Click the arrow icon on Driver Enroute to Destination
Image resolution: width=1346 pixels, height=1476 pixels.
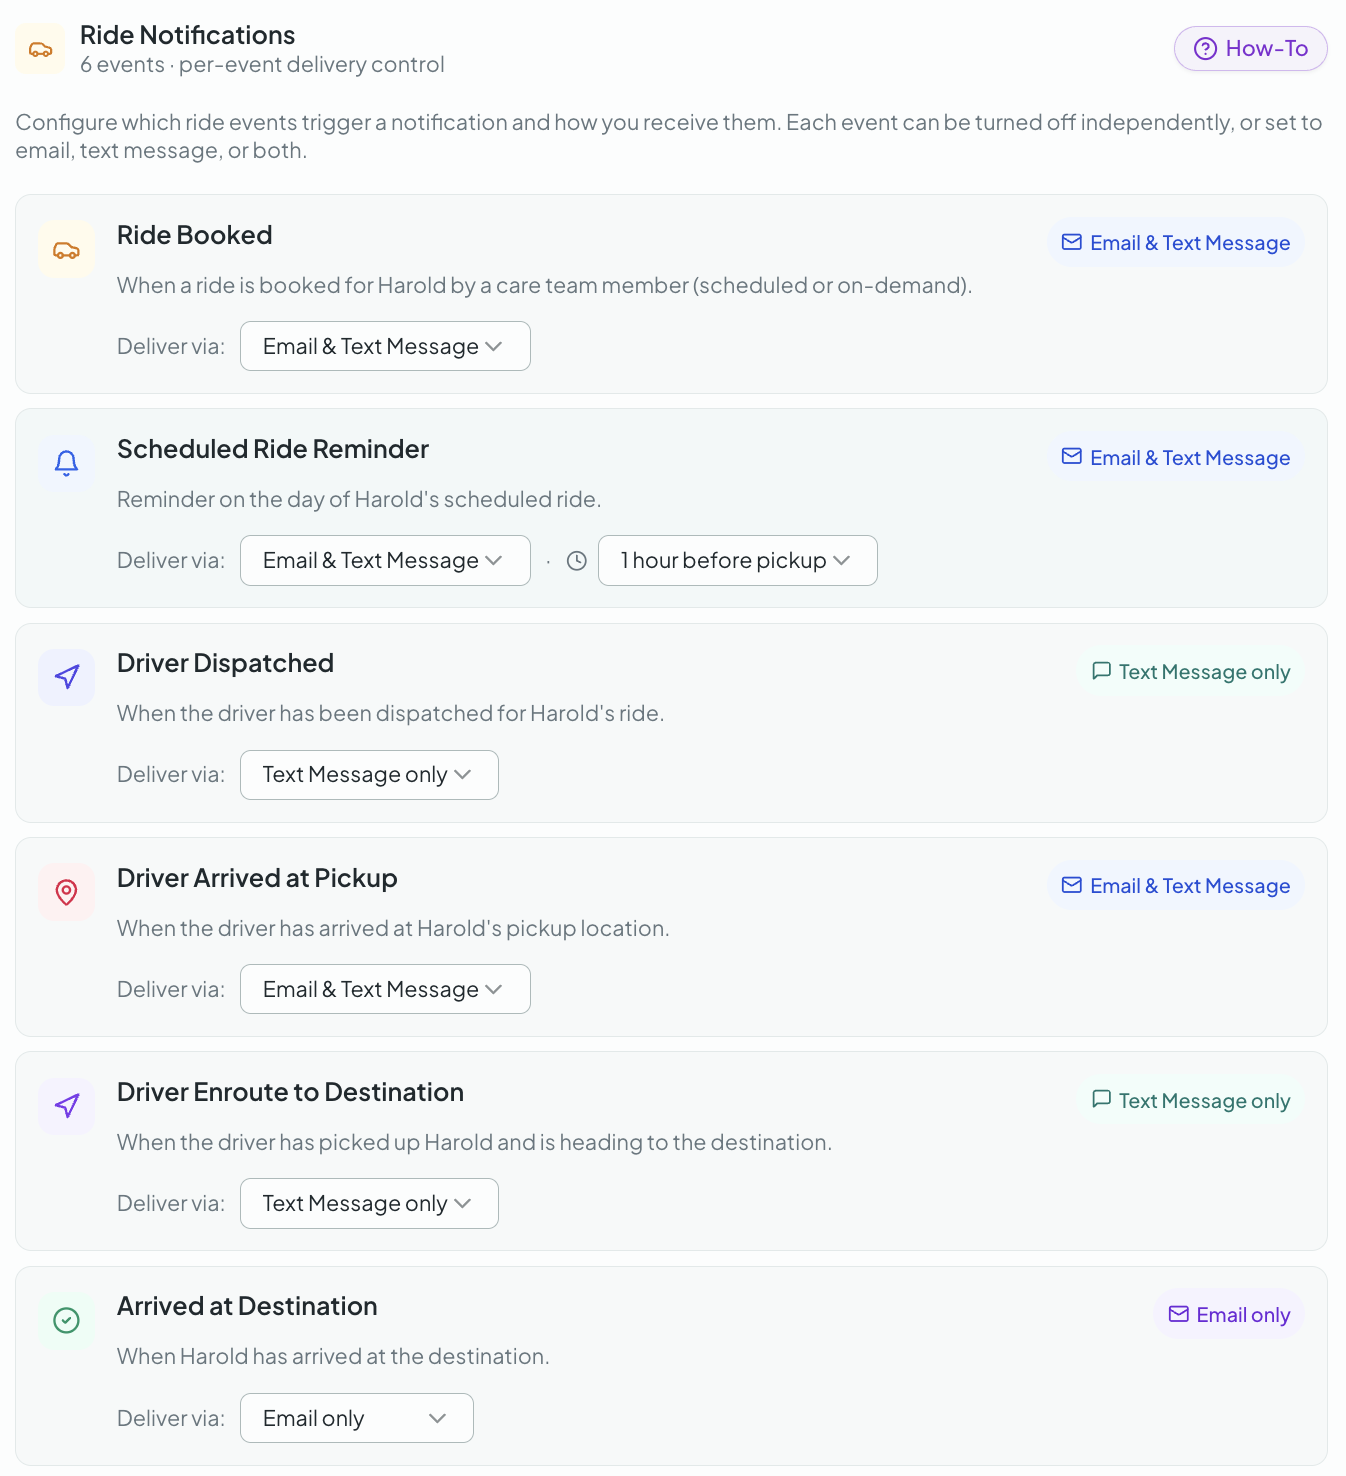66,1106
